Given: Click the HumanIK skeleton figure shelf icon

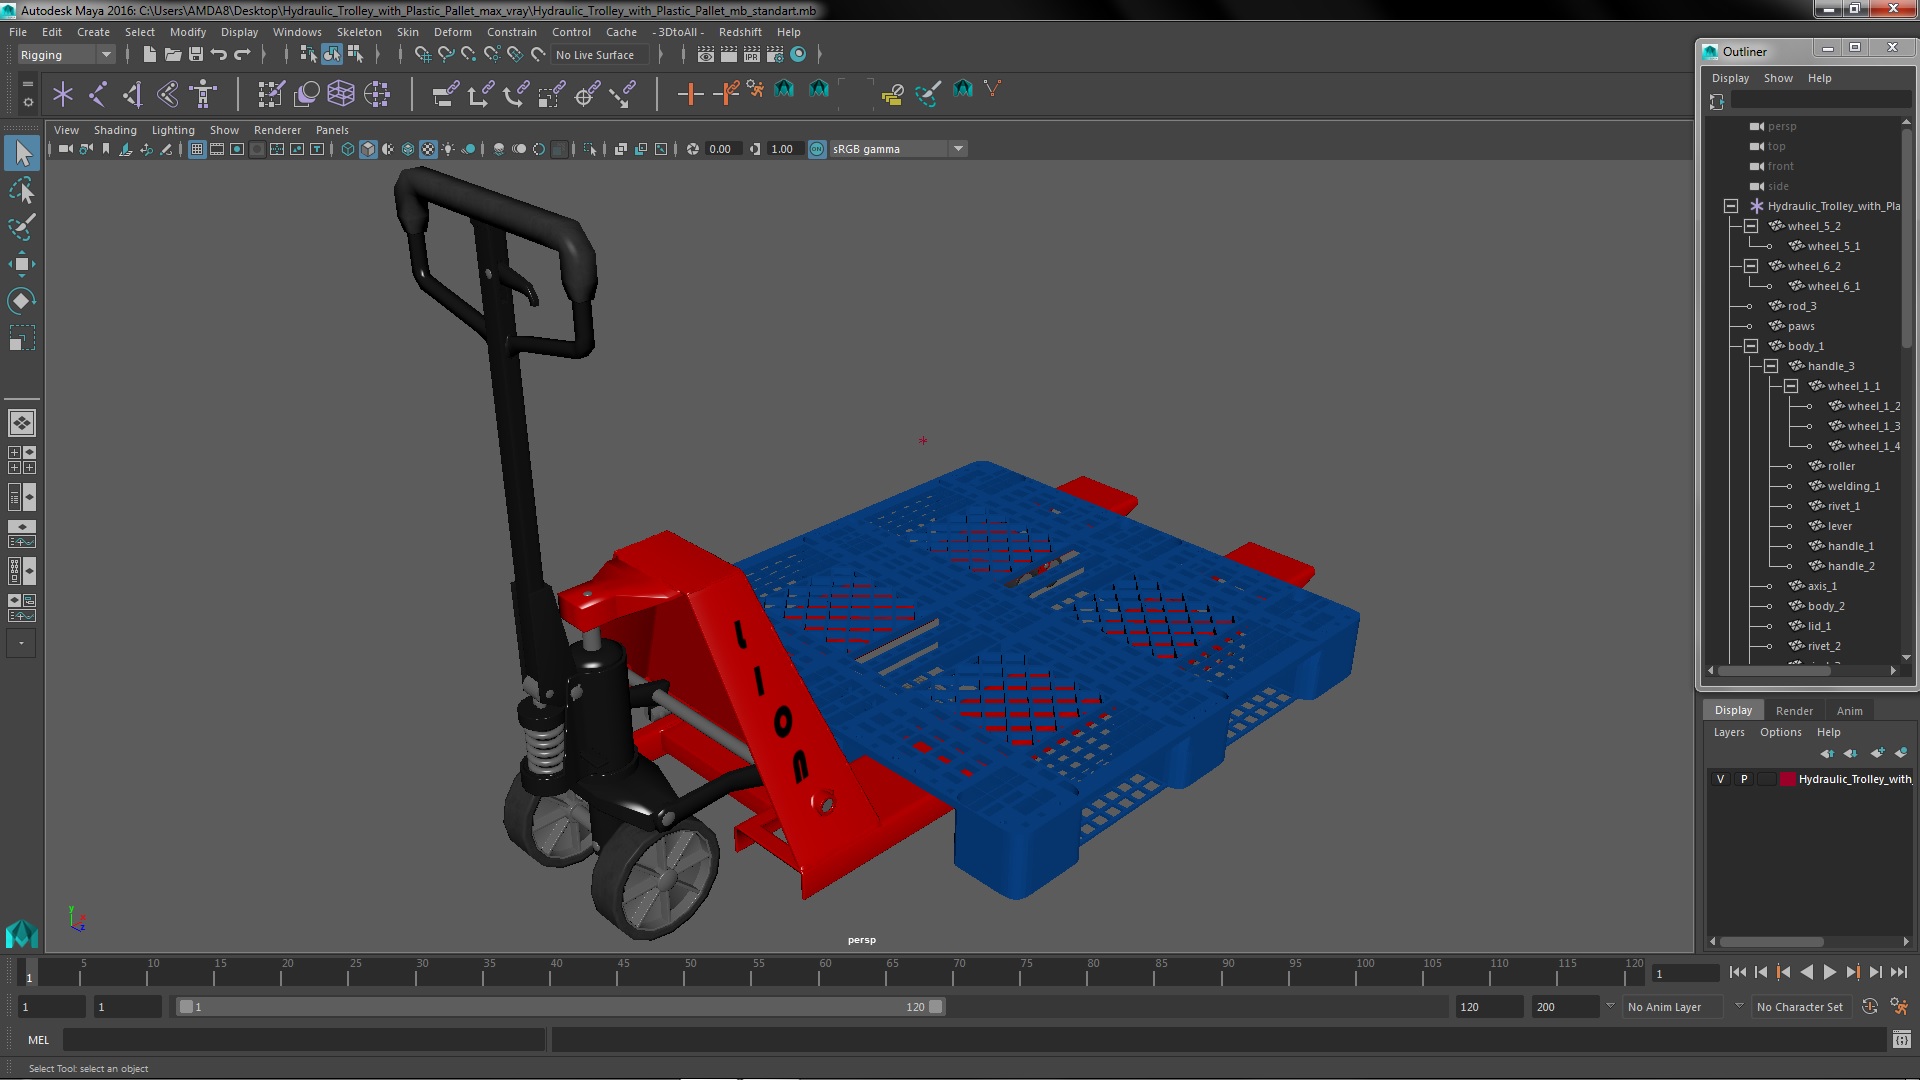Looking at the screenshot, I should pos(203,94).
